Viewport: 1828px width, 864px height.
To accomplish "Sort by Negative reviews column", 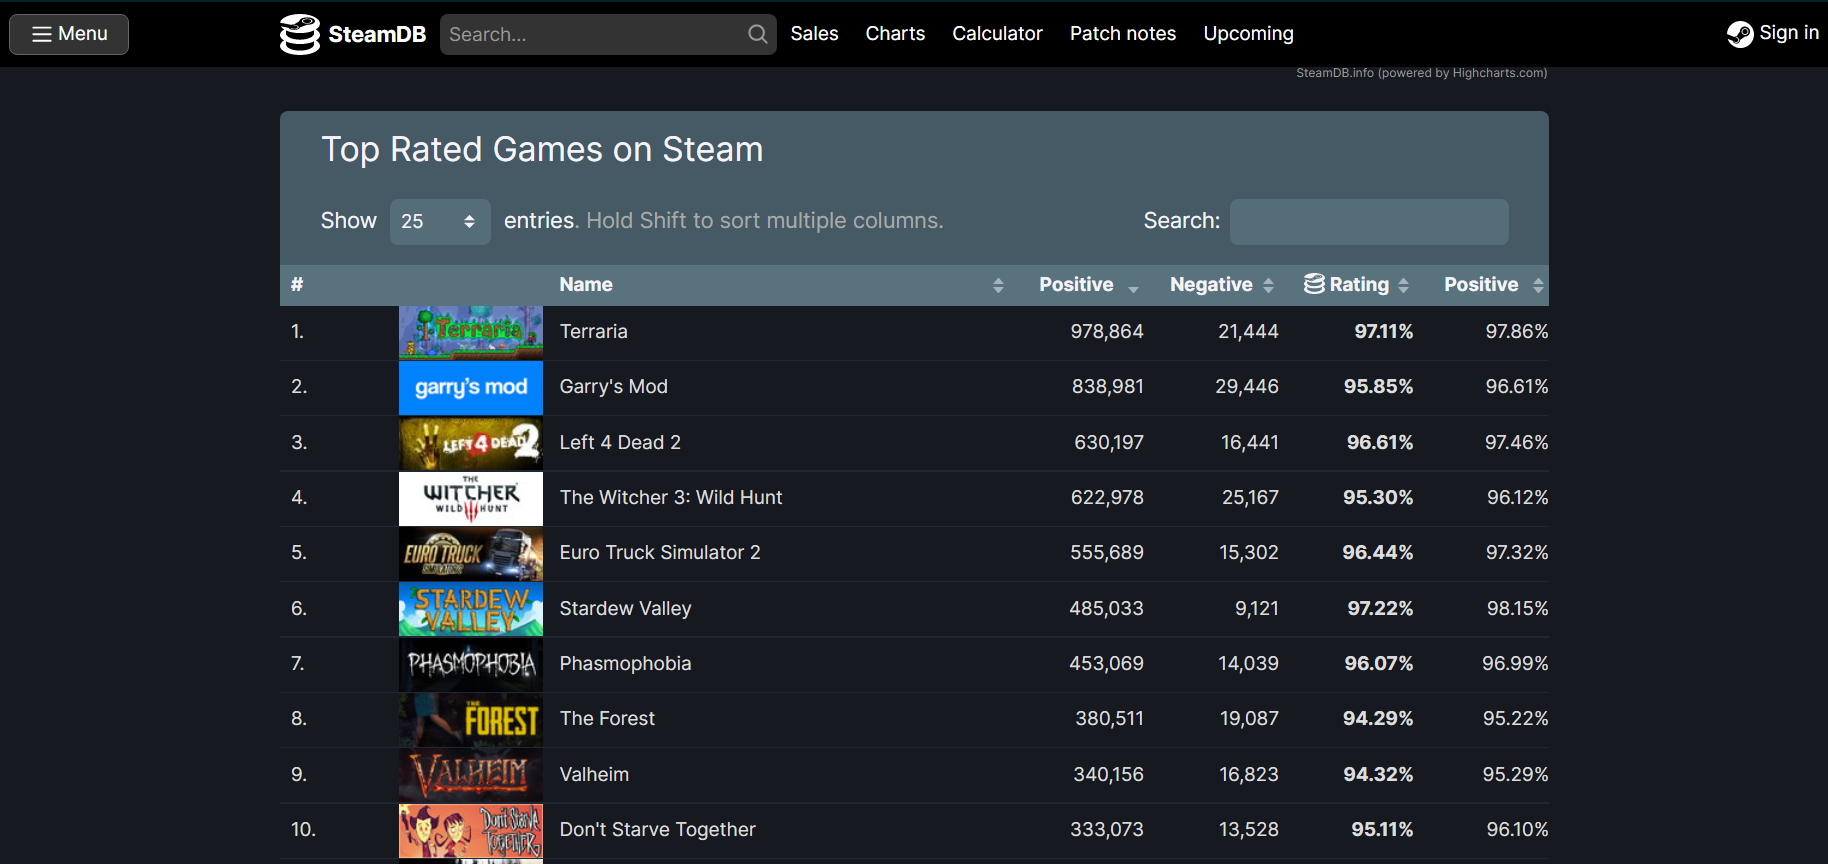I will point(1222,285).
